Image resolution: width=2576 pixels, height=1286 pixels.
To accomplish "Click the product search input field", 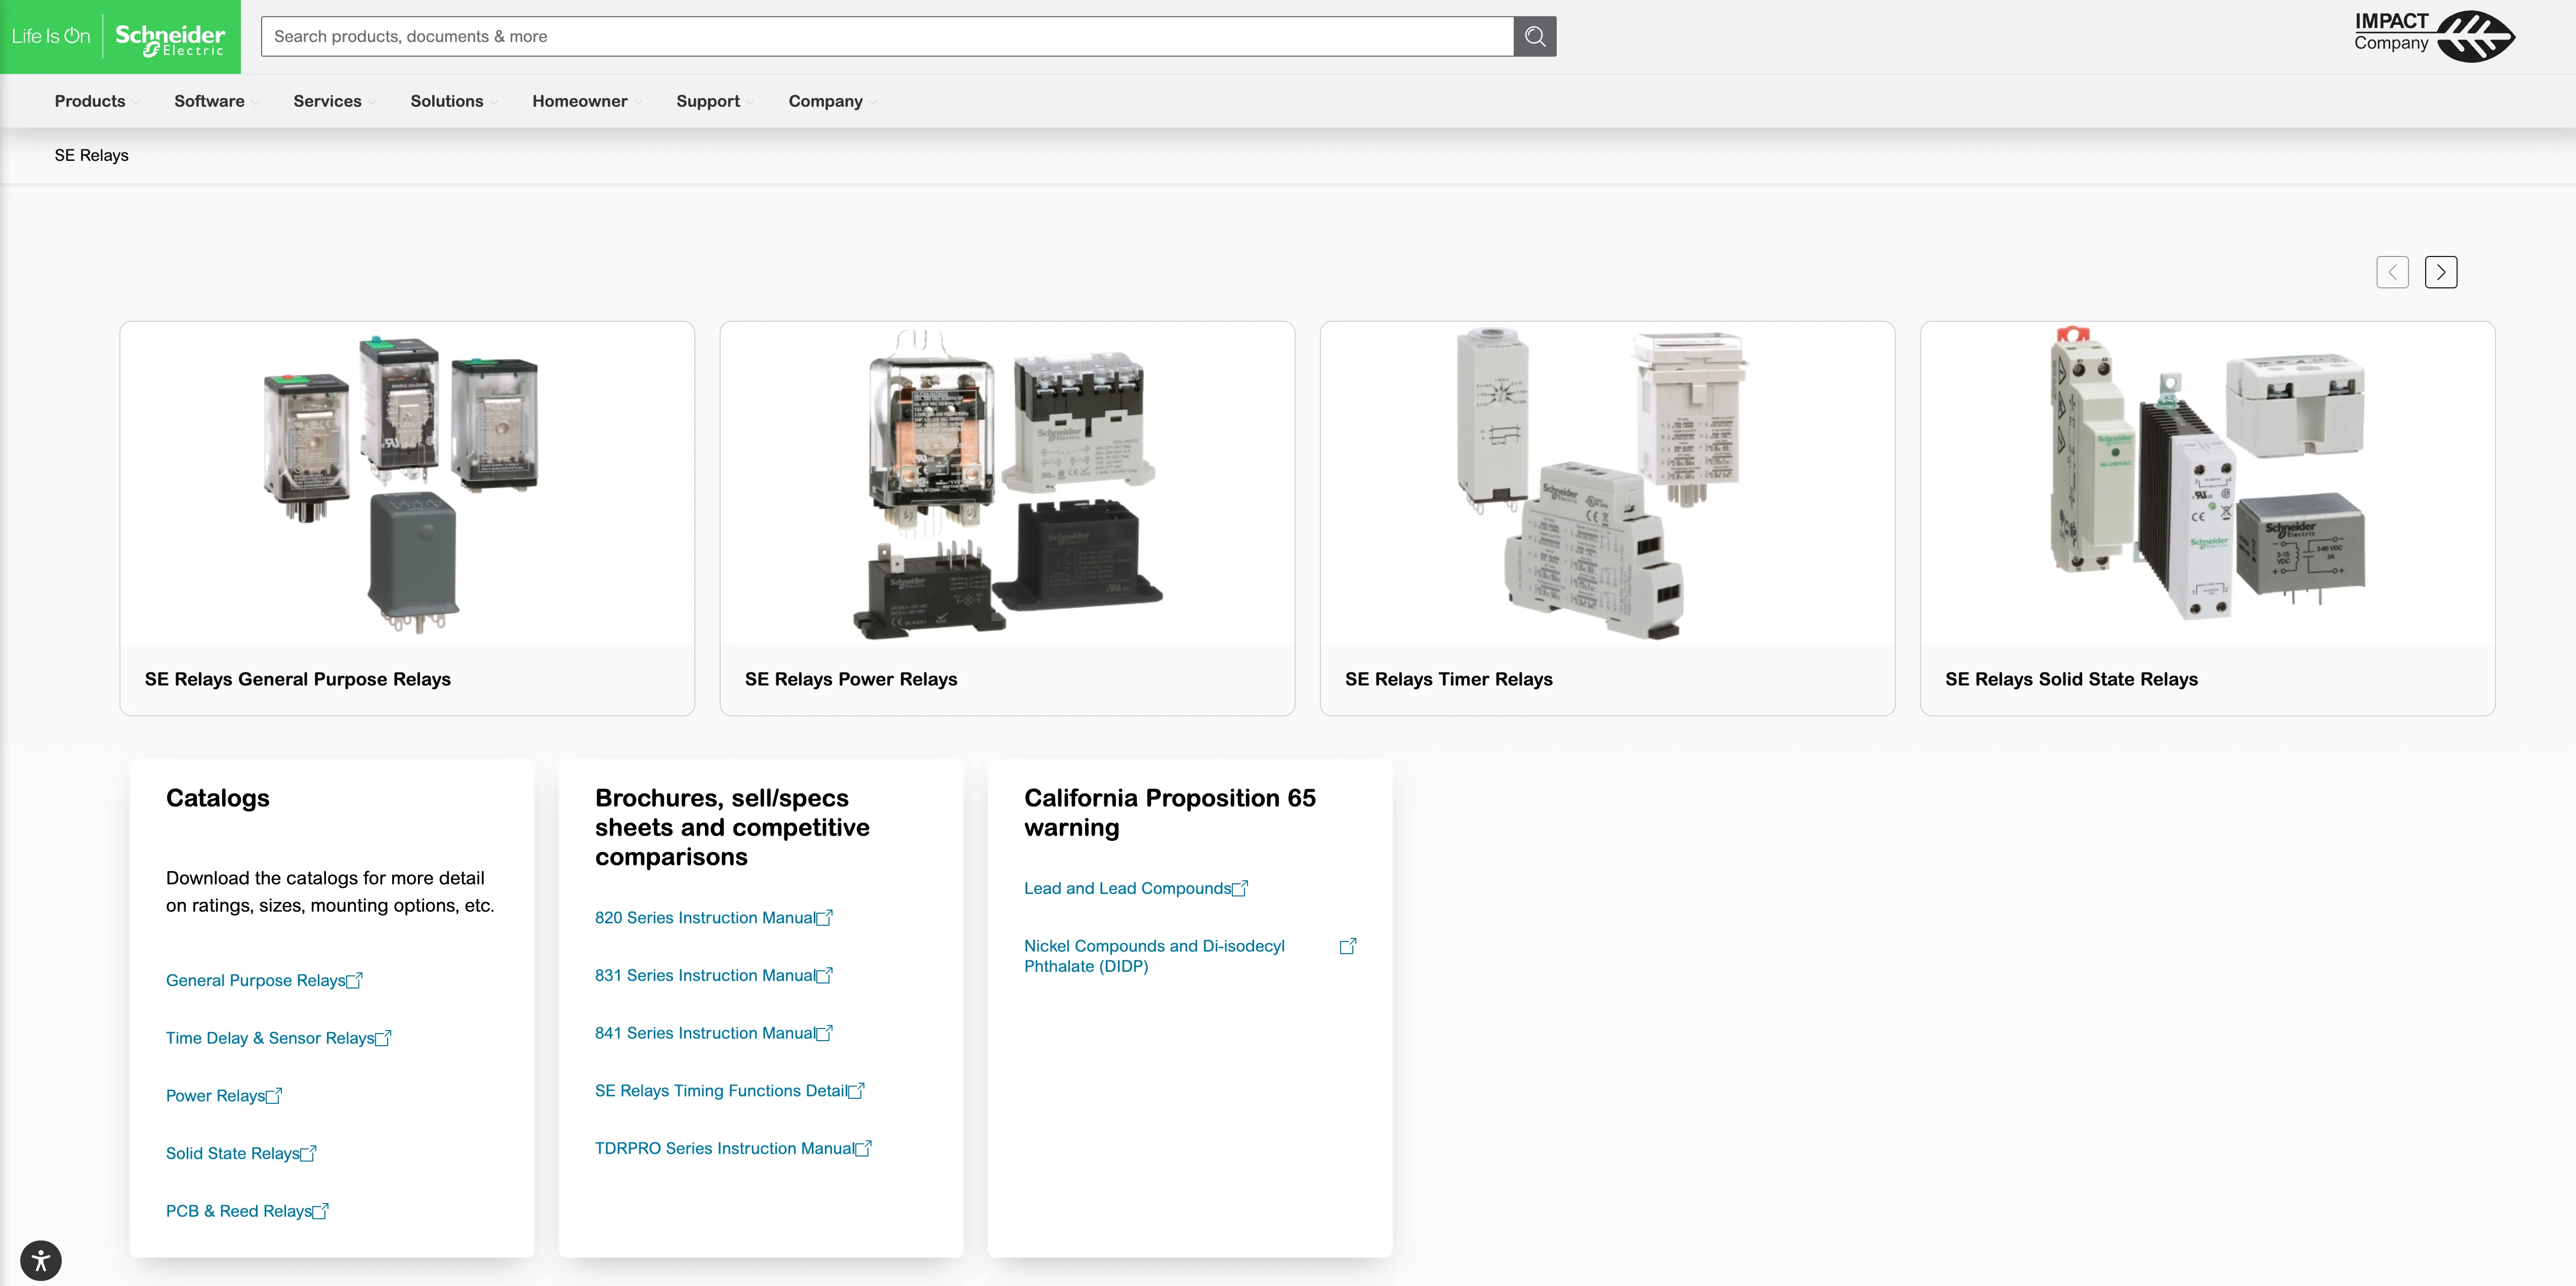I will click(x=890, y=36).
